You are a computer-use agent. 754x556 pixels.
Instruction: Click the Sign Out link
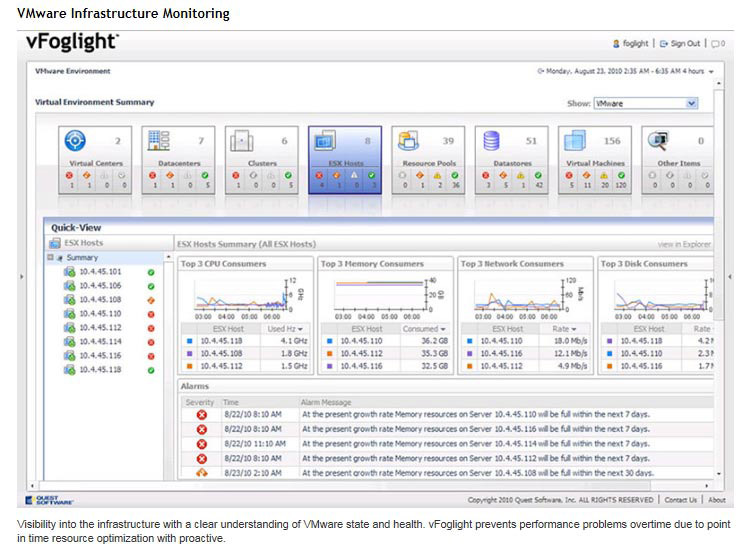(685, 44)
